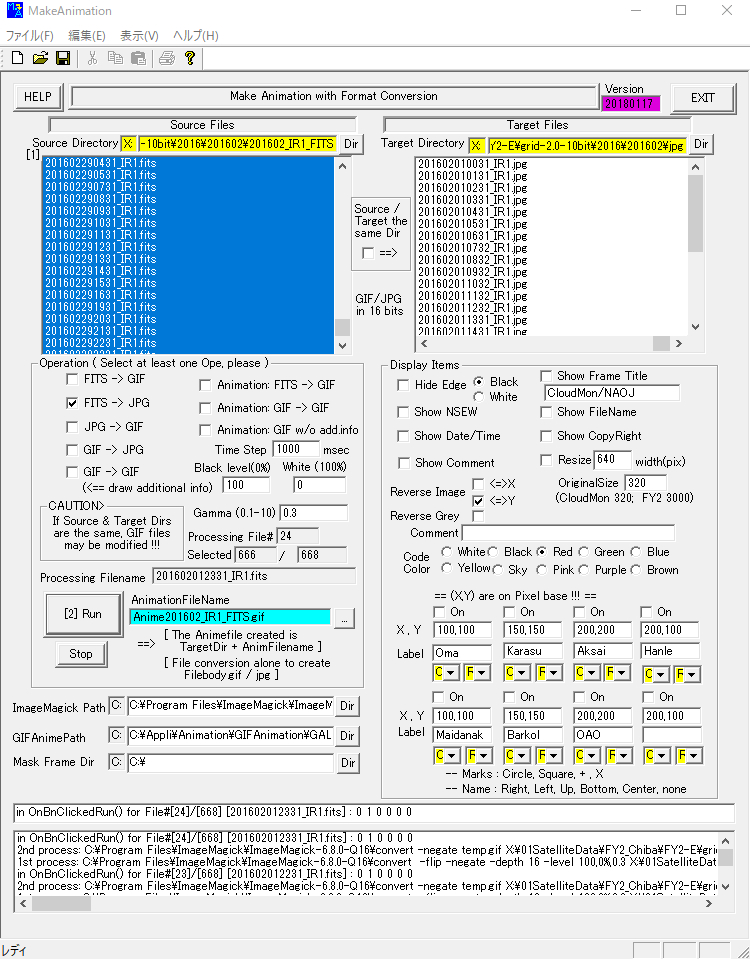Open the ファイル(F) menu
Viewport: 750px width, 959px height.
(x=30, y=36)
